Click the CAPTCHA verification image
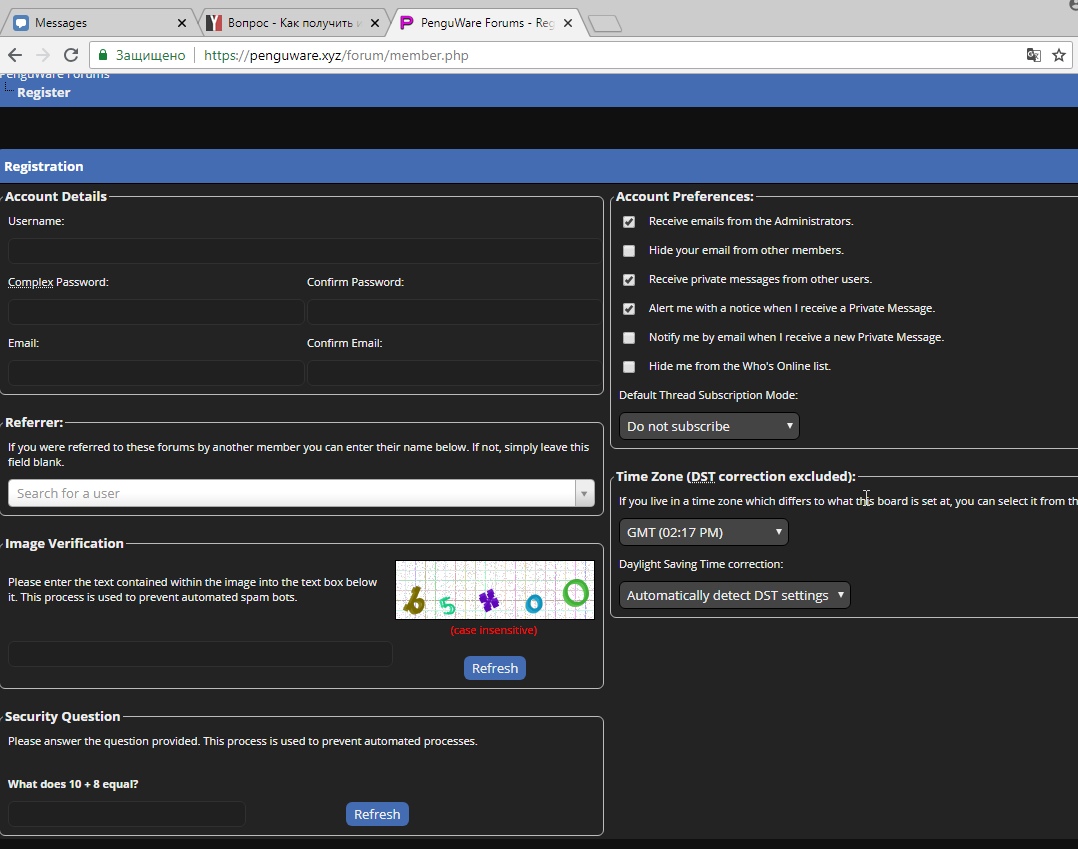 495,590
